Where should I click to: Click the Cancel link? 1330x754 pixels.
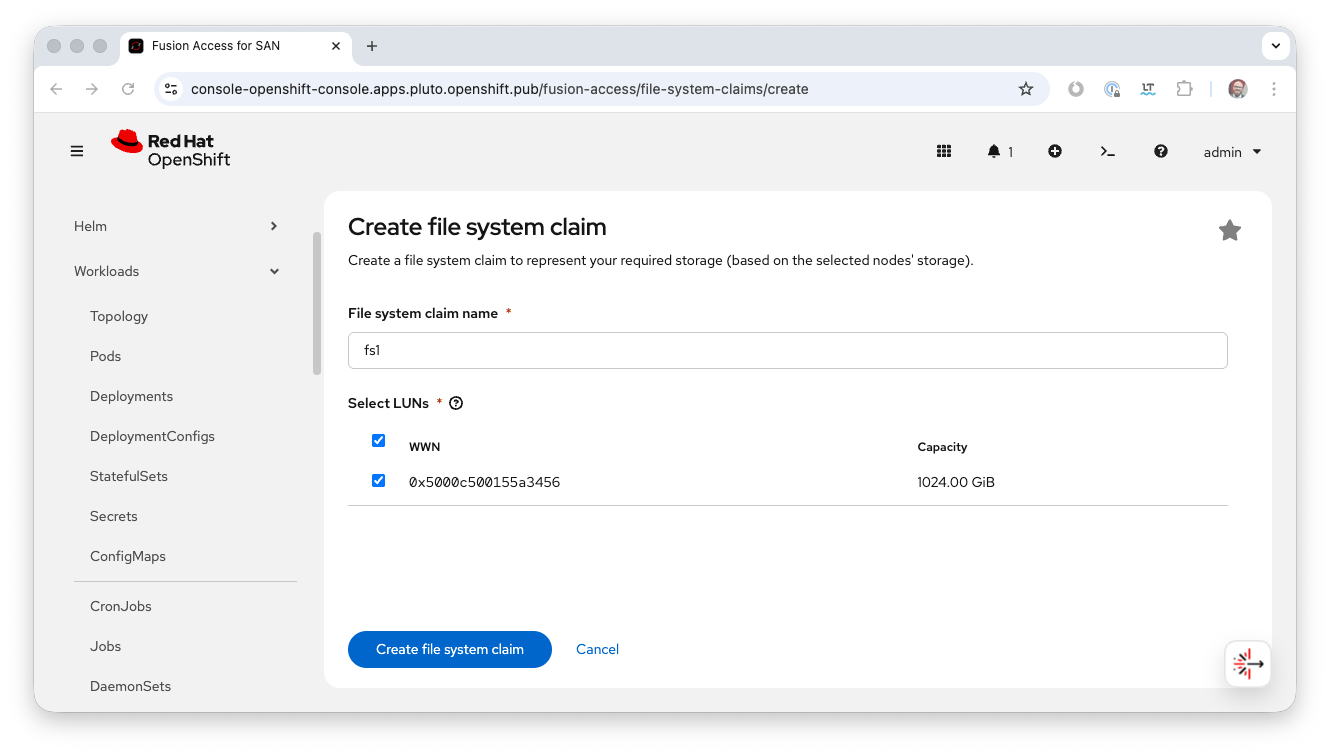[597, 649]
